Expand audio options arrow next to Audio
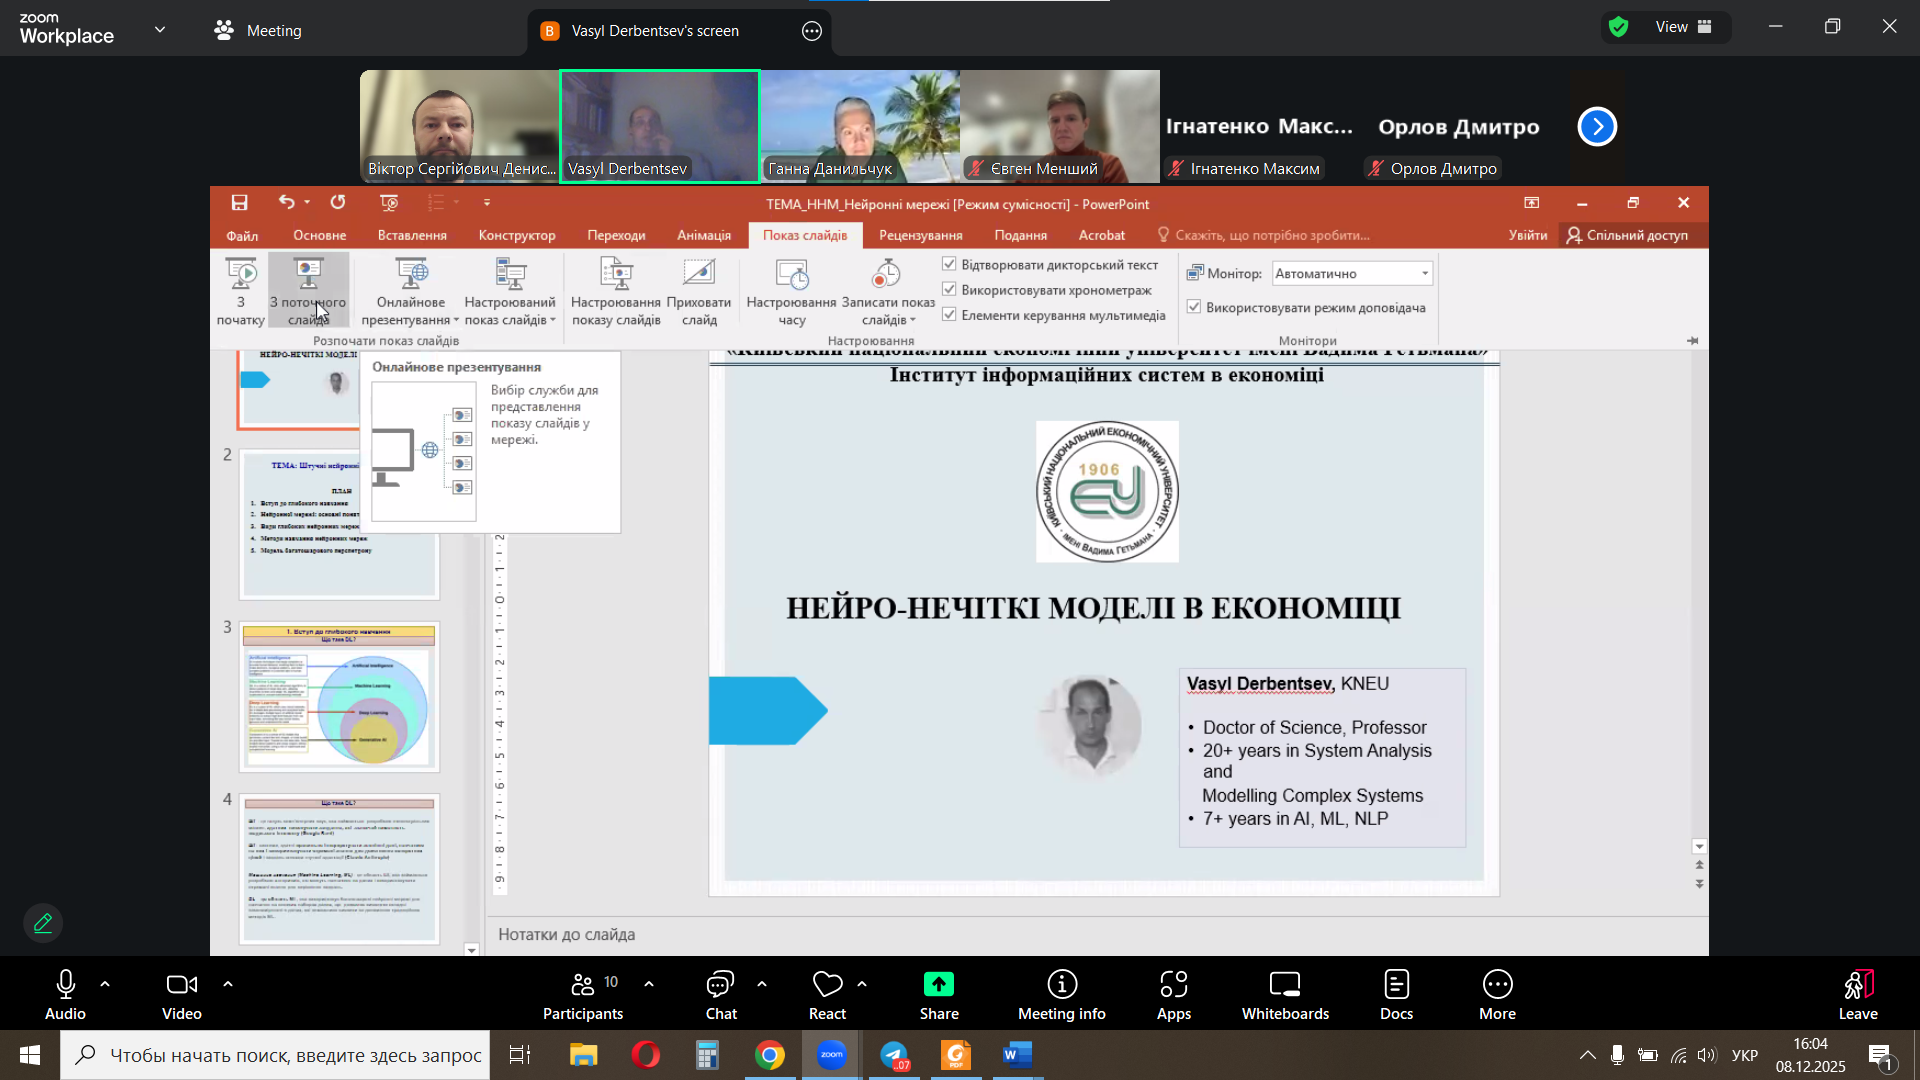Image resolution: width=1920 pixels, height=1080 pixels. click(x=105, y=985)
